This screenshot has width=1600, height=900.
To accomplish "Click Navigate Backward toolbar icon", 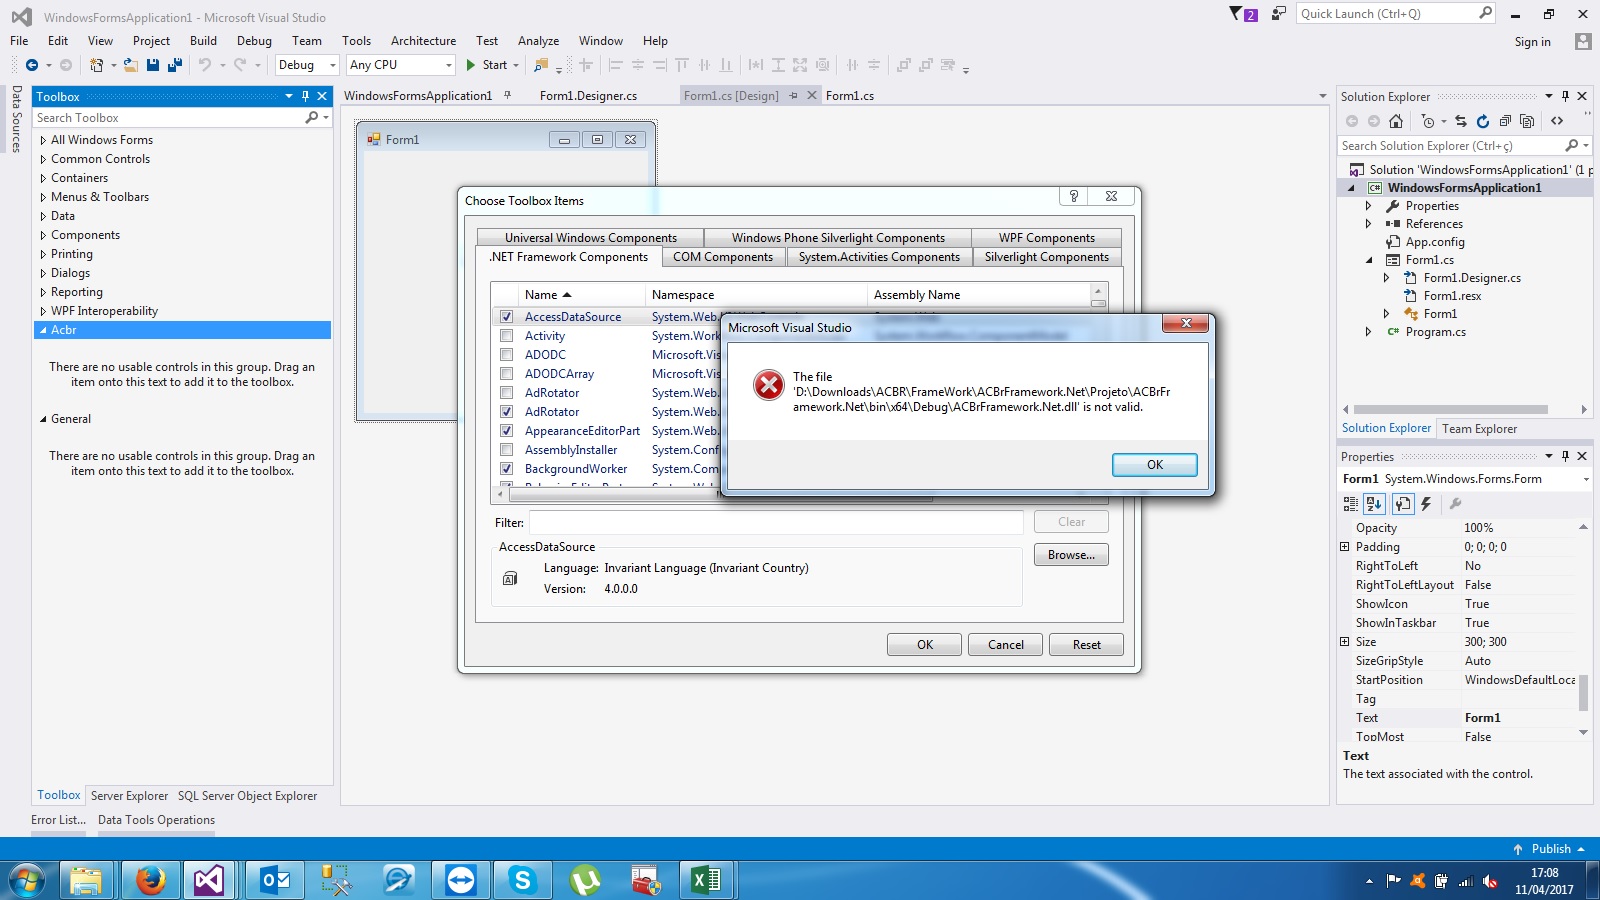I will (32, 65).
